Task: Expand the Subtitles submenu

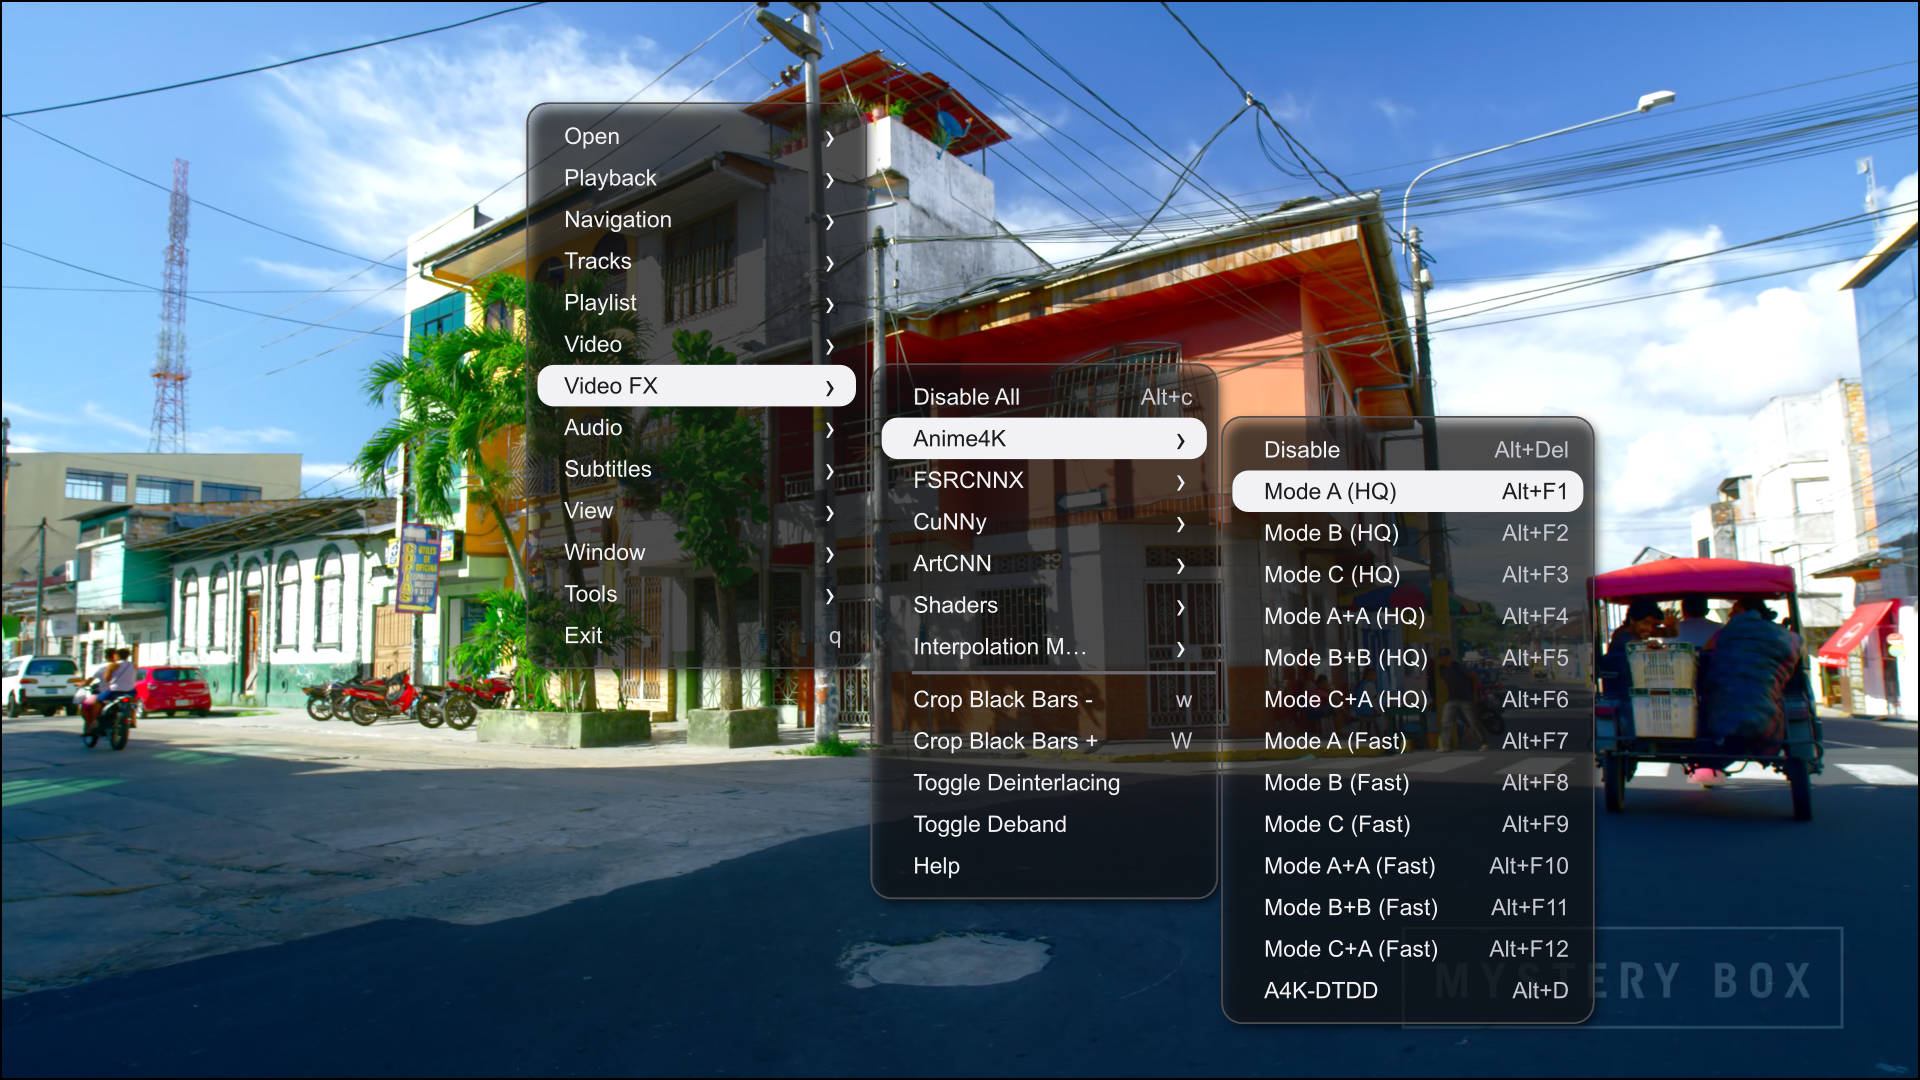Action: [x=696, y=469]
